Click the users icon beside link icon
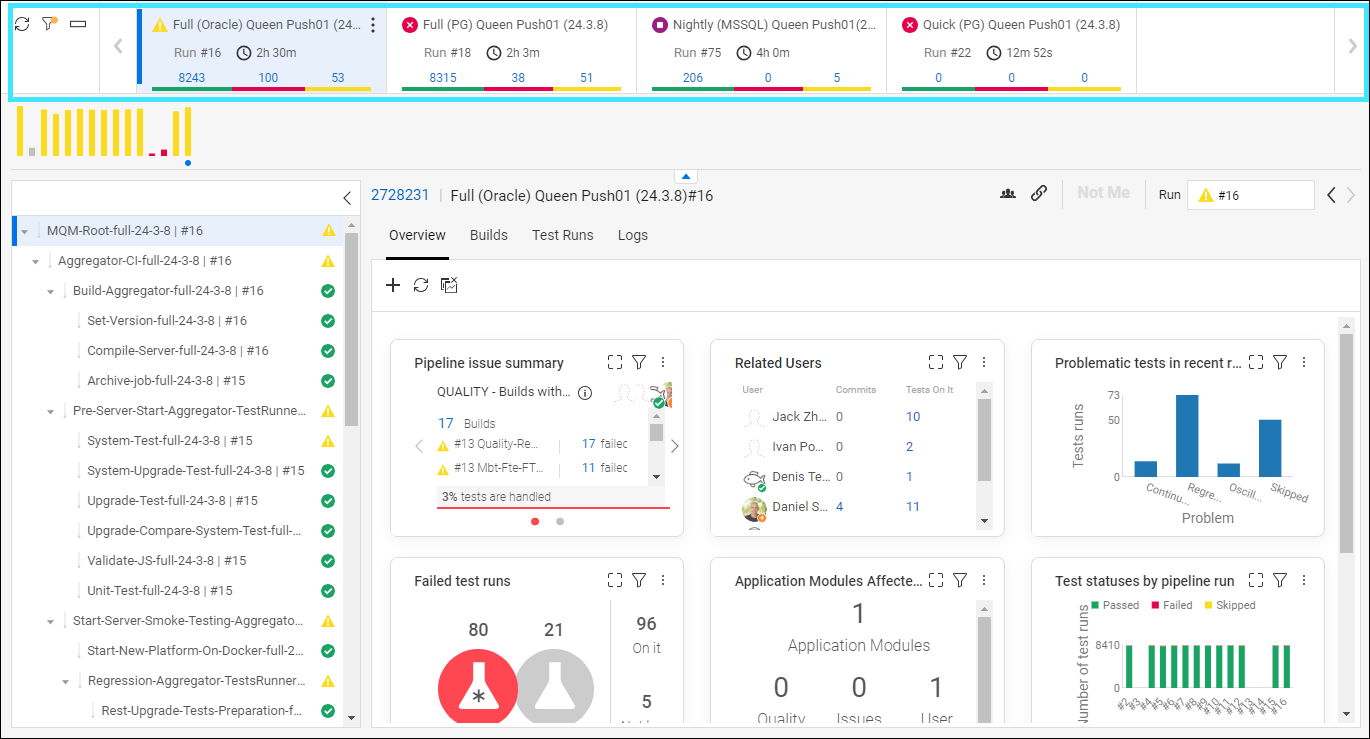 (1008, 194)
